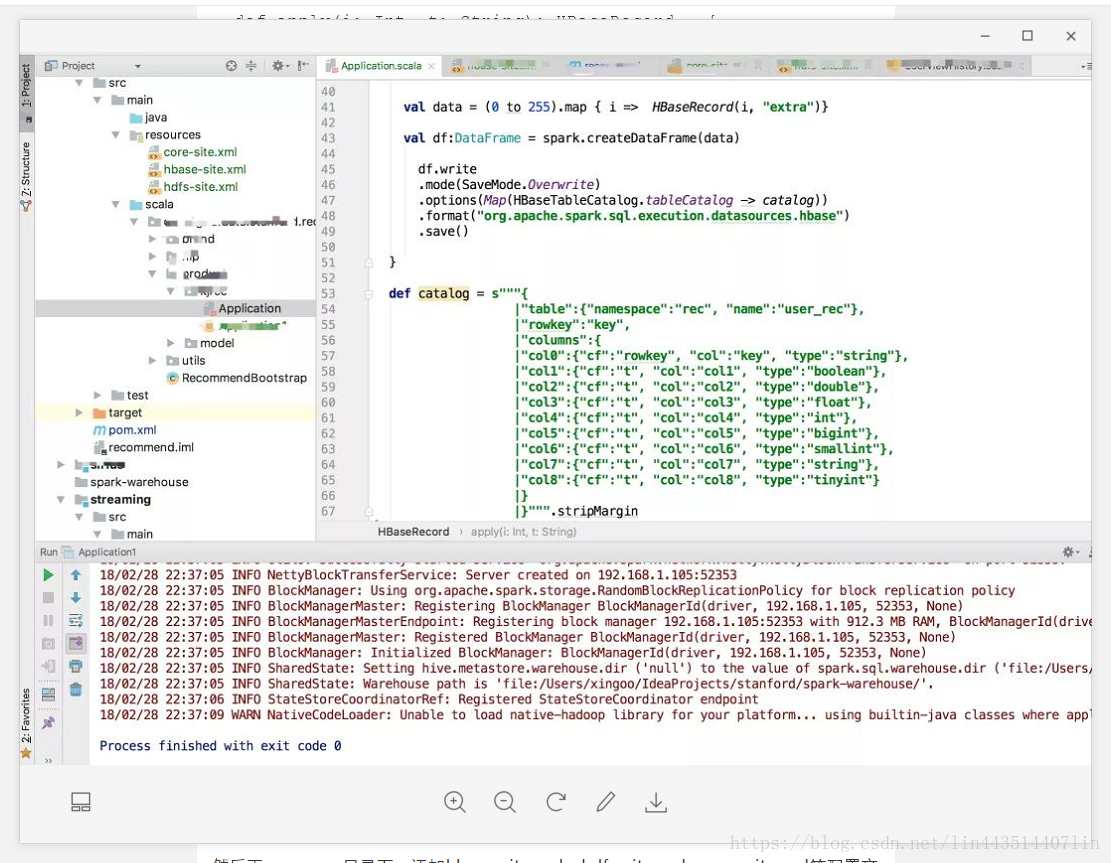Open the Project view dropdown
Viewport: 1111px width, 863px height.
pos(137,66)
